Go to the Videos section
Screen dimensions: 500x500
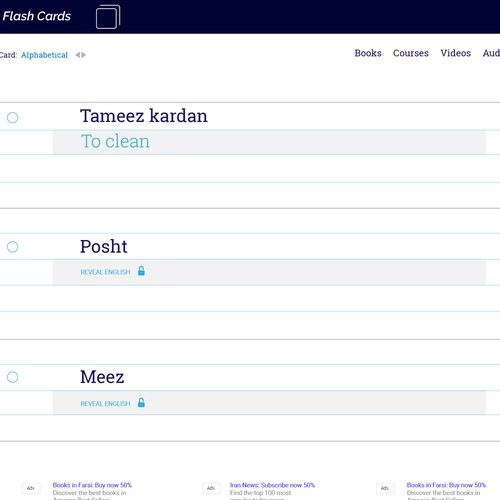point(456,53)
